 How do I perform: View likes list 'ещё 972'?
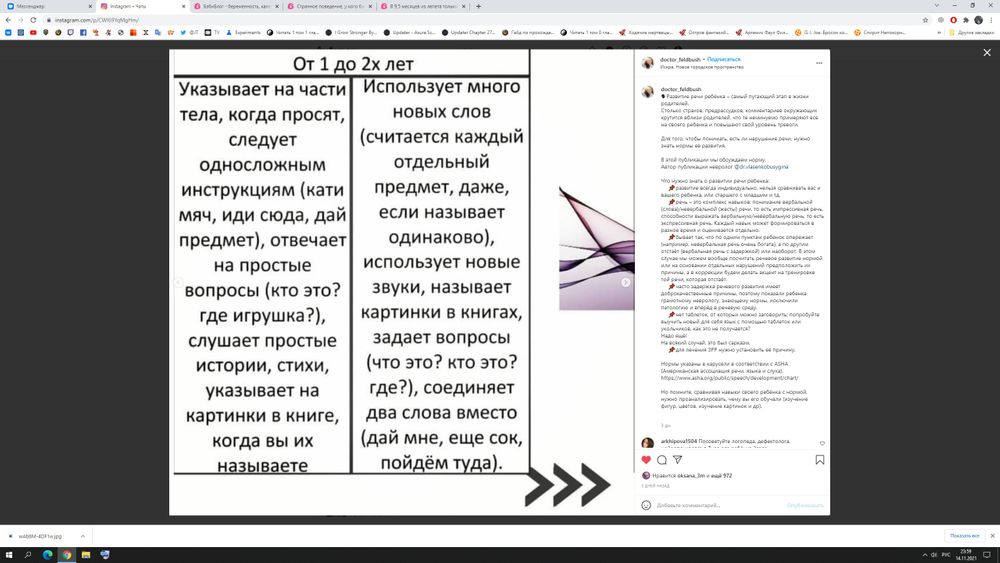coord(721,476)
